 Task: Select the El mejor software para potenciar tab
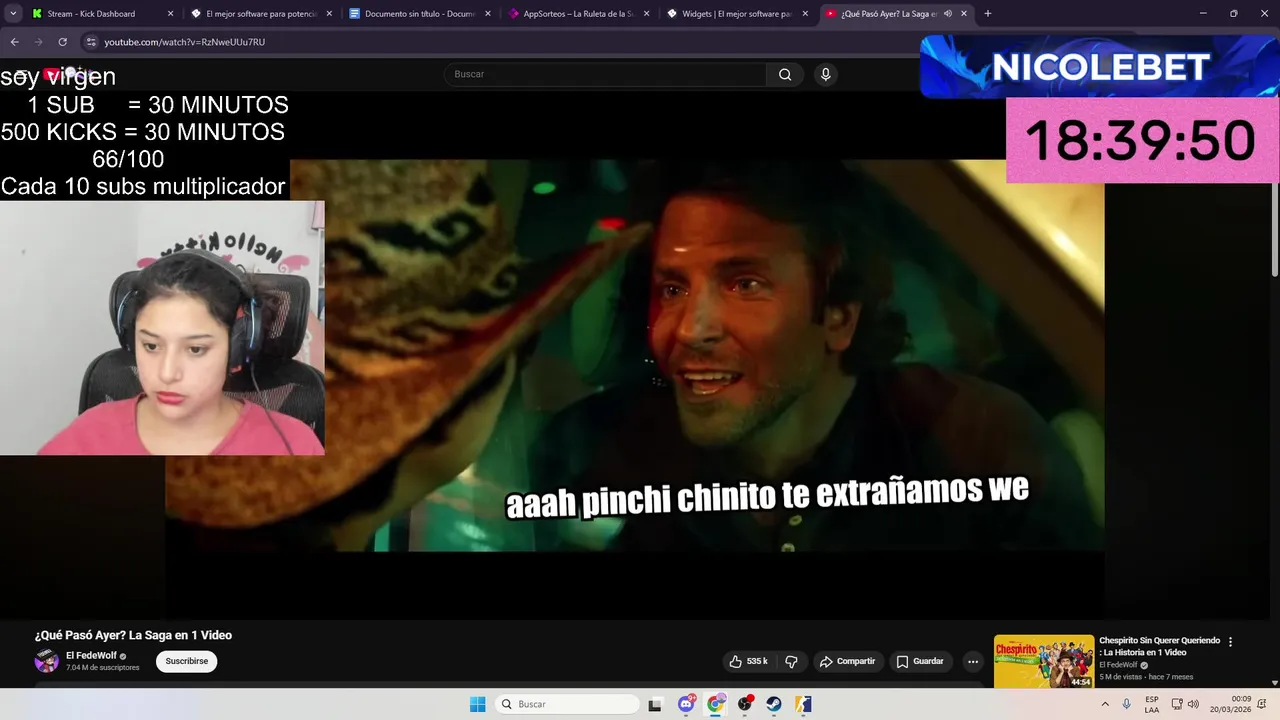(x=262, y=14)
